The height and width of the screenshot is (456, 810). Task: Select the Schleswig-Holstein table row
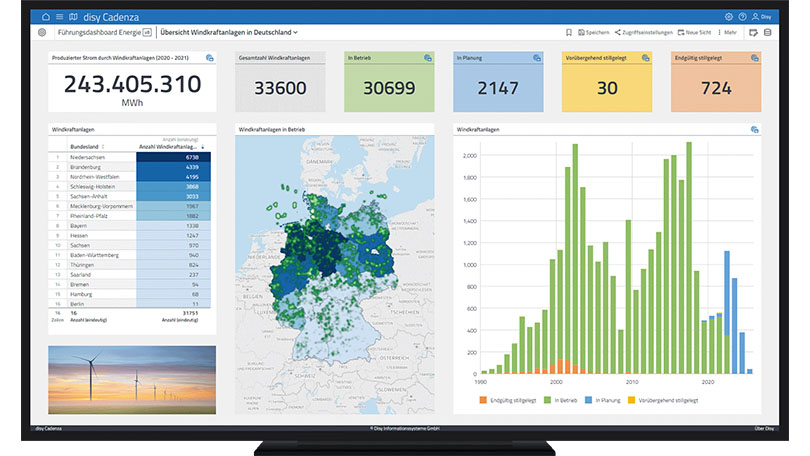point(130,186)
